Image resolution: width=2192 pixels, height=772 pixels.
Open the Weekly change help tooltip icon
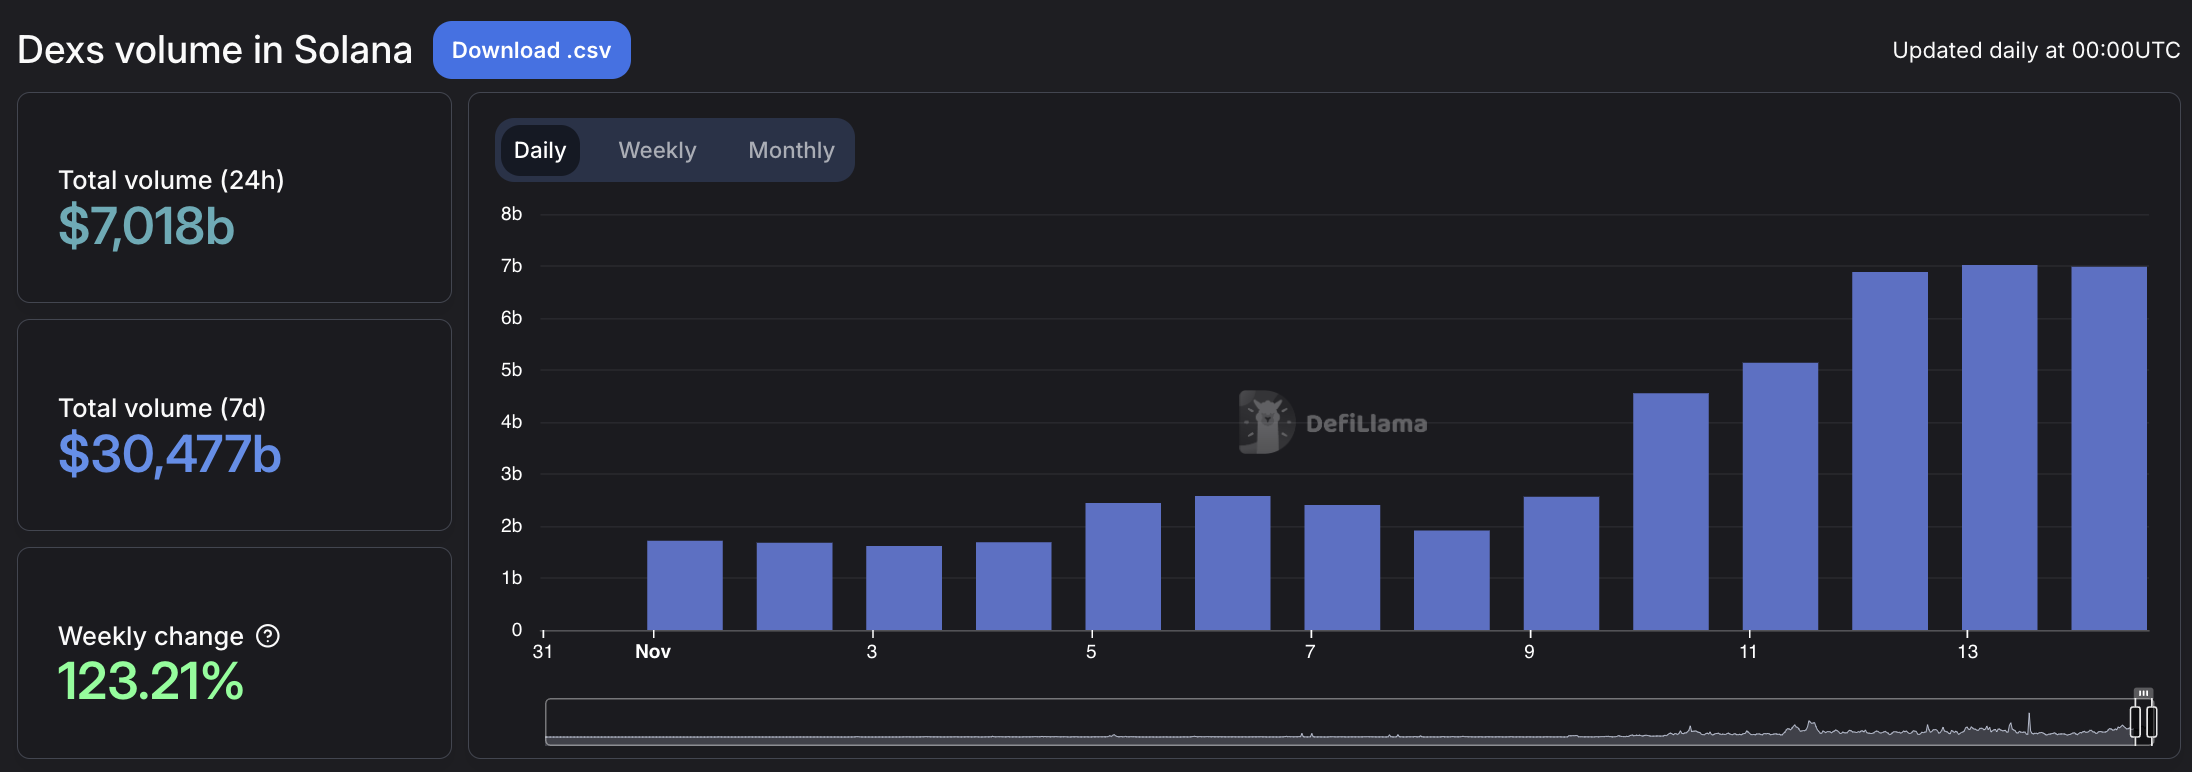pyautogui.click(x=268, y=636)
